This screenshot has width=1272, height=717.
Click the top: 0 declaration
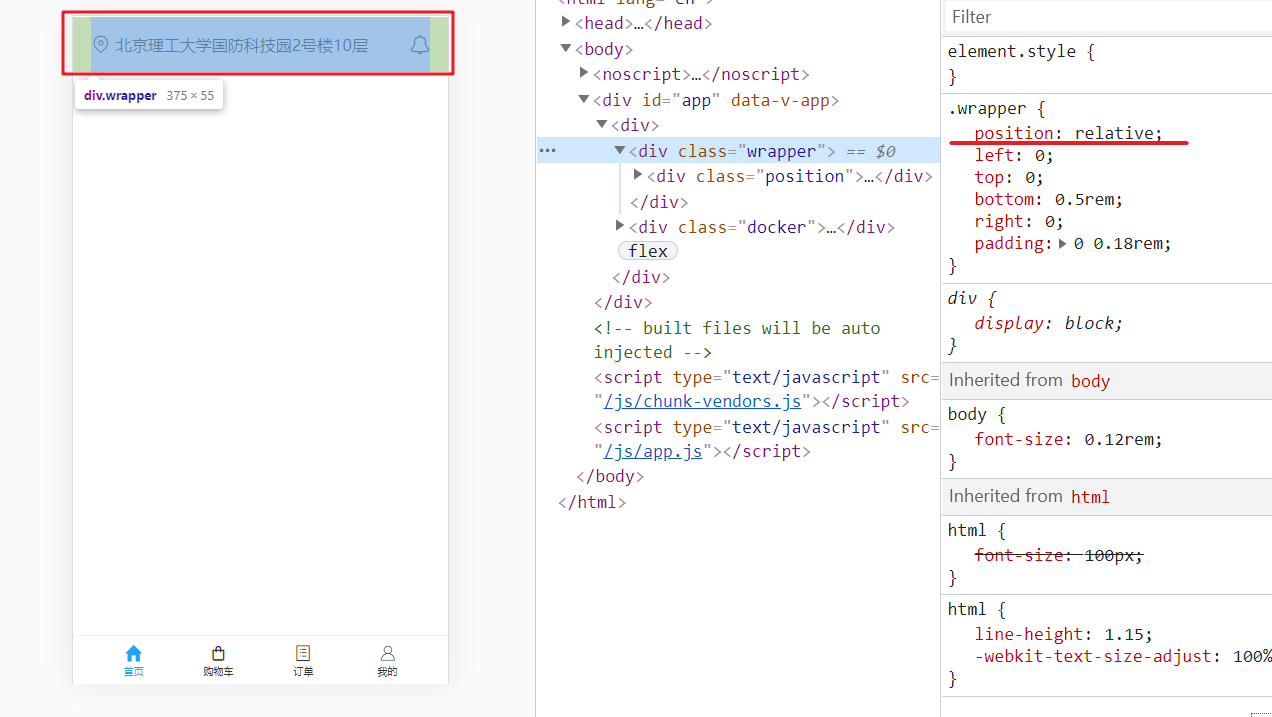tap(1009, 177)
